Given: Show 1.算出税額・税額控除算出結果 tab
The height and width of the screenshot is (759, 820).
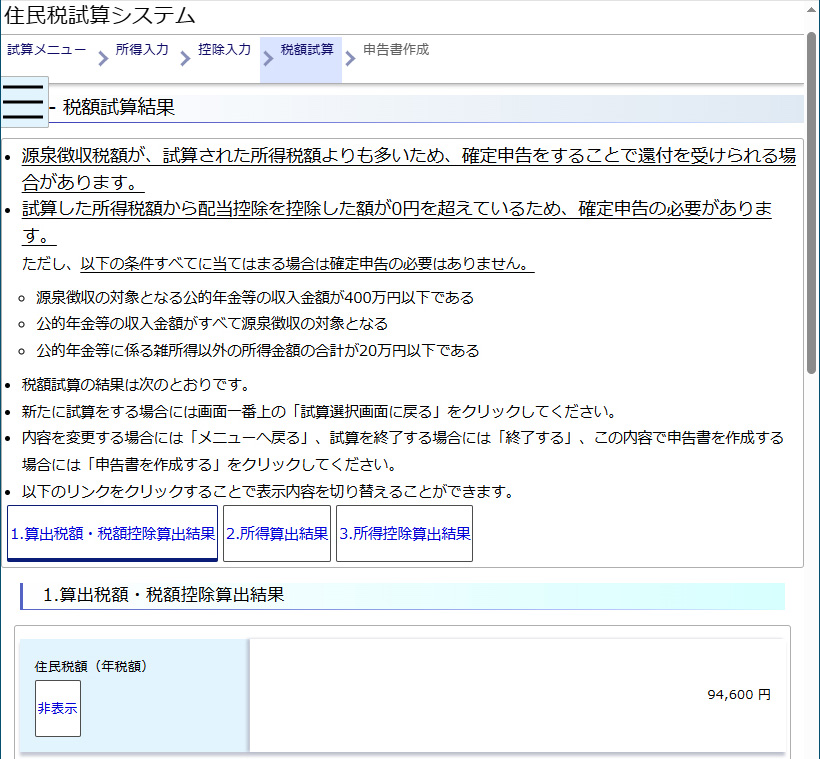Looking at the screenshot, I should click(x=112, y=534).
